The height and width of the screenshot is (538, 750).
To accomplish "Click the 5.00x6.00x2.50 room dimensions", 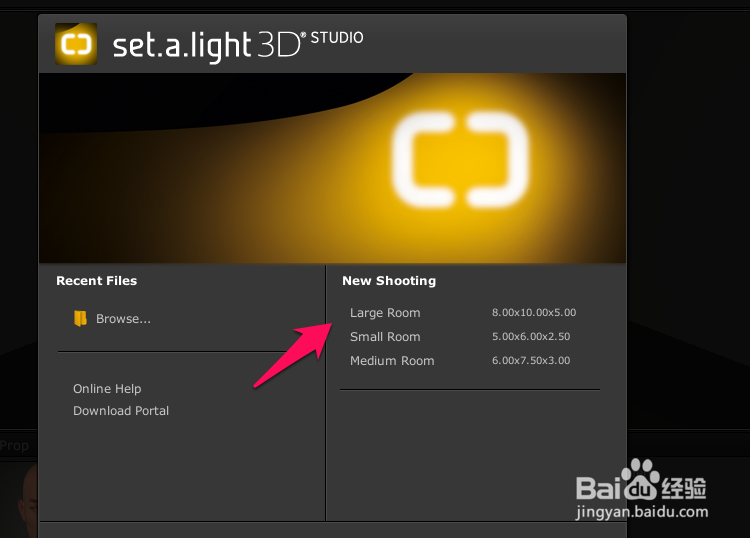I will tap(531, 336).
